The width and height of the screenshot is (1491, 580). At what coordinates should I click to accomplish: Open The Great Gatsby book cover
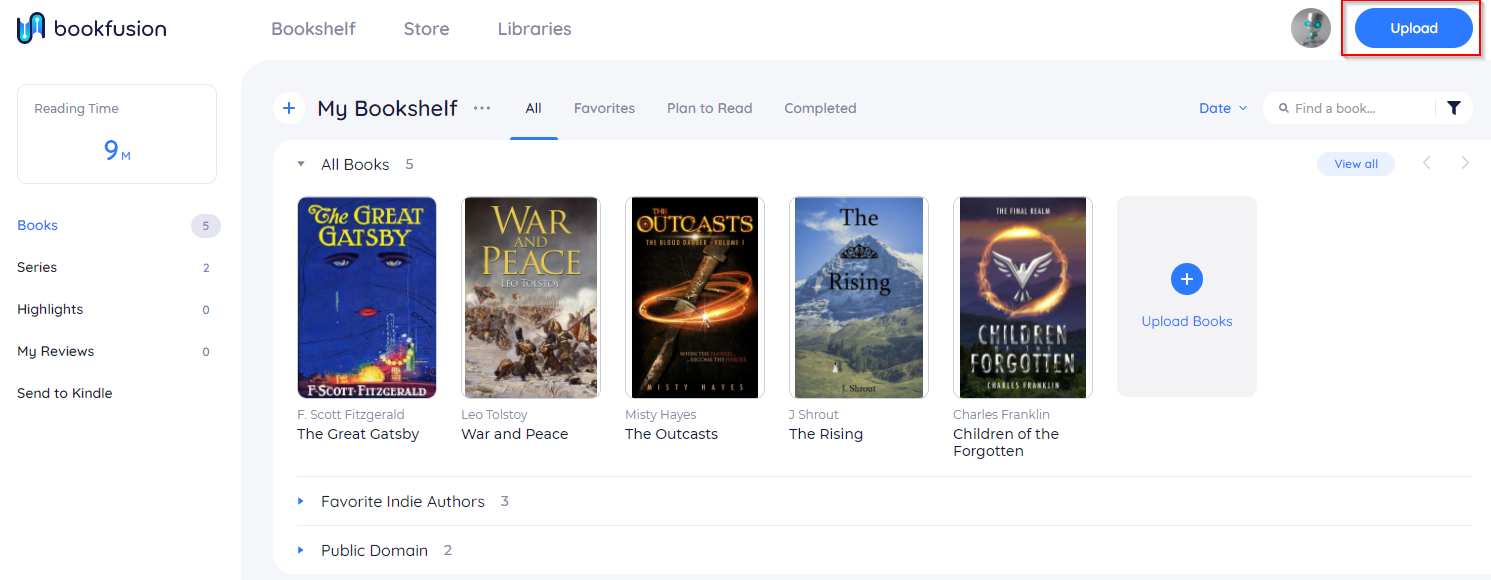[x=367, y=297]
